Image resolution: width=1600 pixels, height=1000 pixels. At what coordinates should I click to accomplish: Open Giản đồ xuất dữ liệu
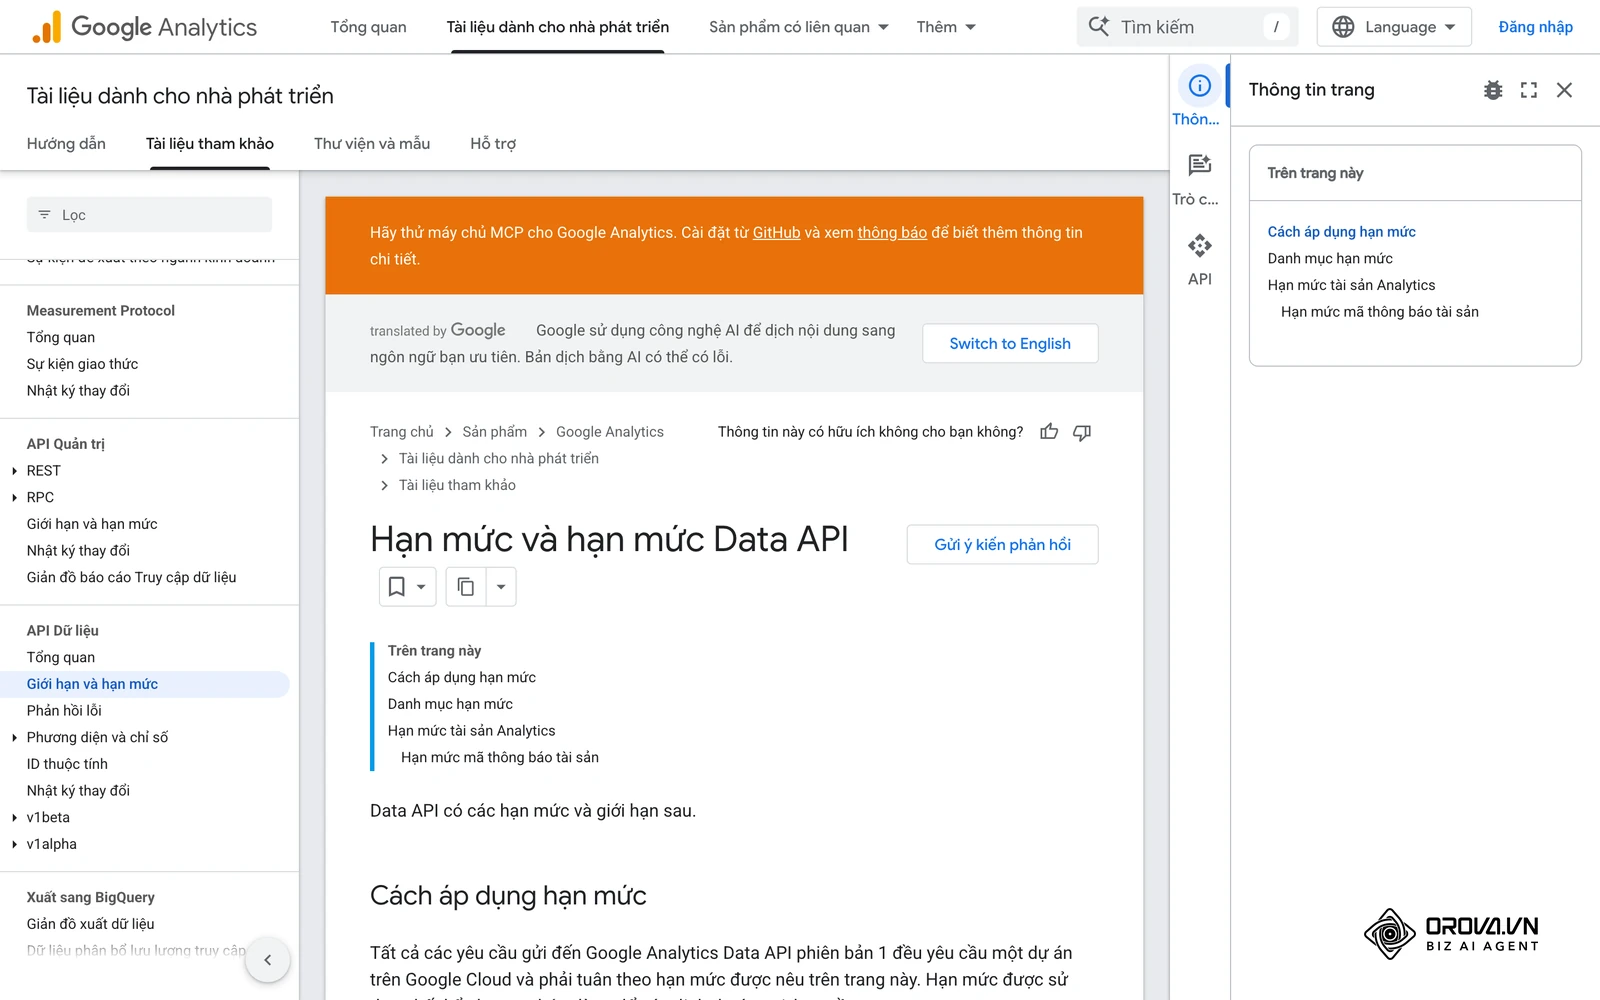[x=90, y=924]
